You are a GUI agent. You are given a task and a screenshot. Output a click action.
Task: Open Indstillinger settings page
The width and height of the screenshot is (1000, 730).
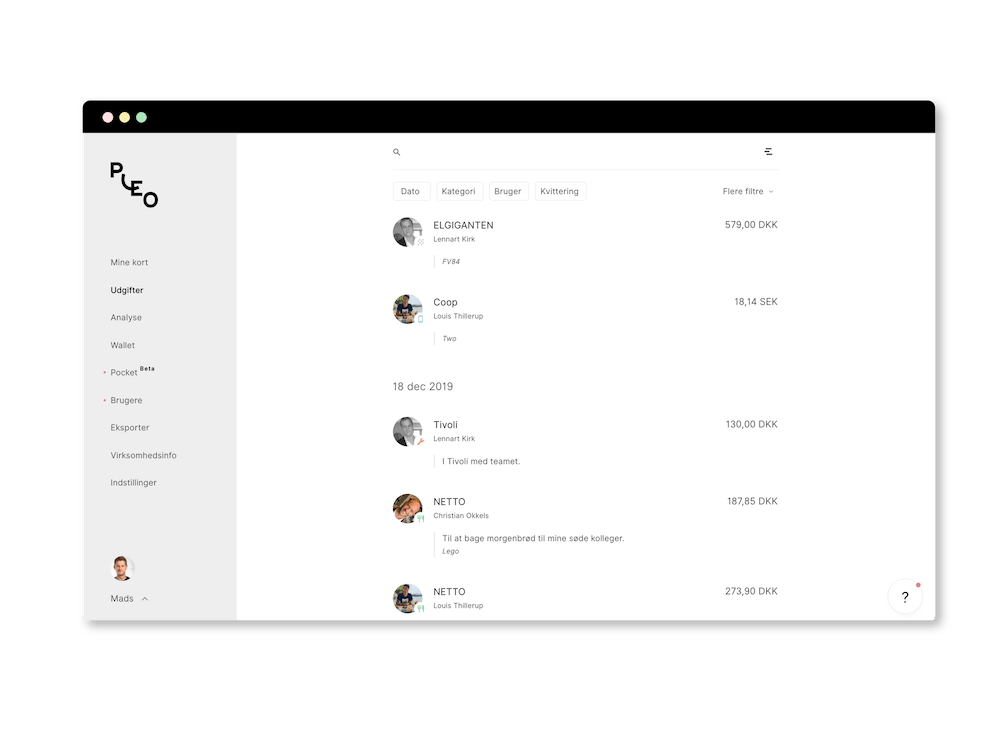point(133,483)
